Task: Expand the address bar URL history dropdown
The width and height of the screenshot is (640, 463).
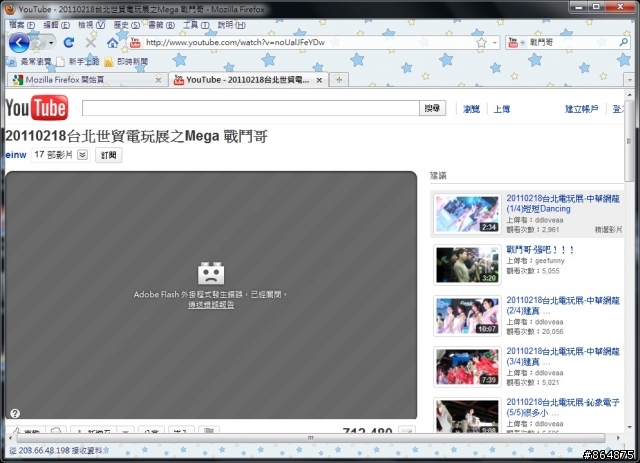Action: point(494,42)
